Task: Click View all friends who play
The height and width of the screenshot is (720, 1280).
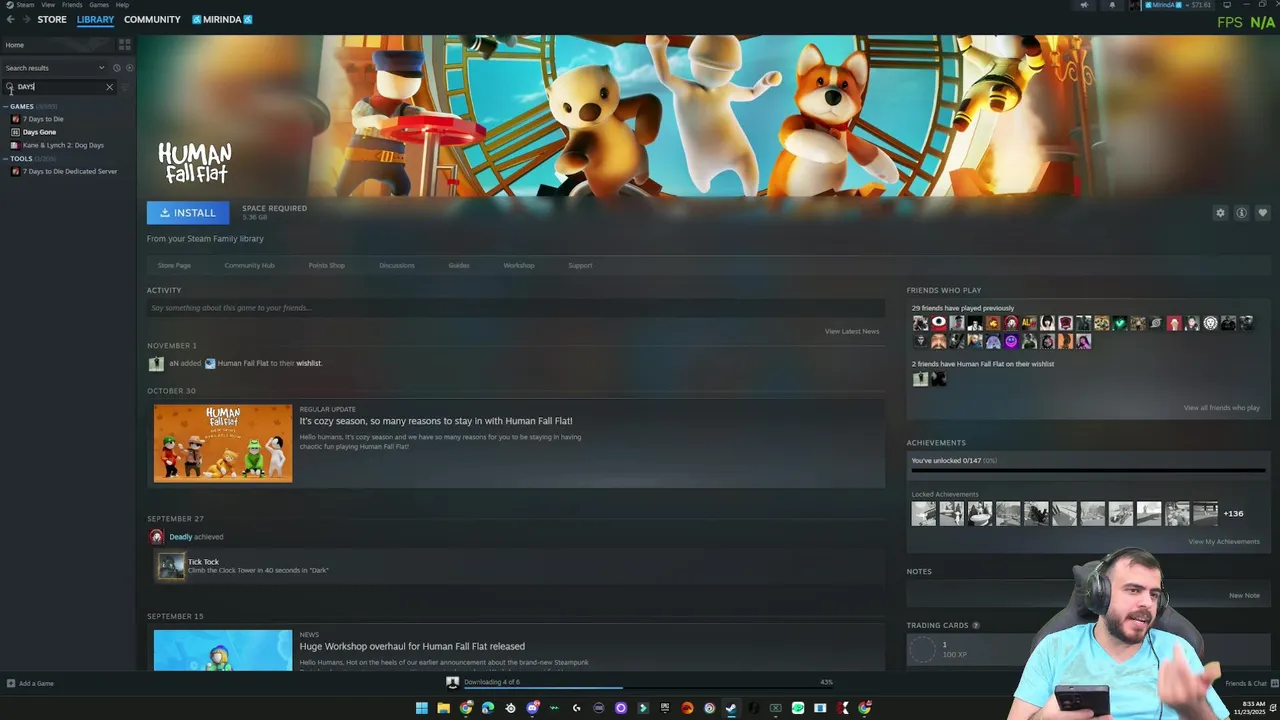Action: pos(1222,408)
